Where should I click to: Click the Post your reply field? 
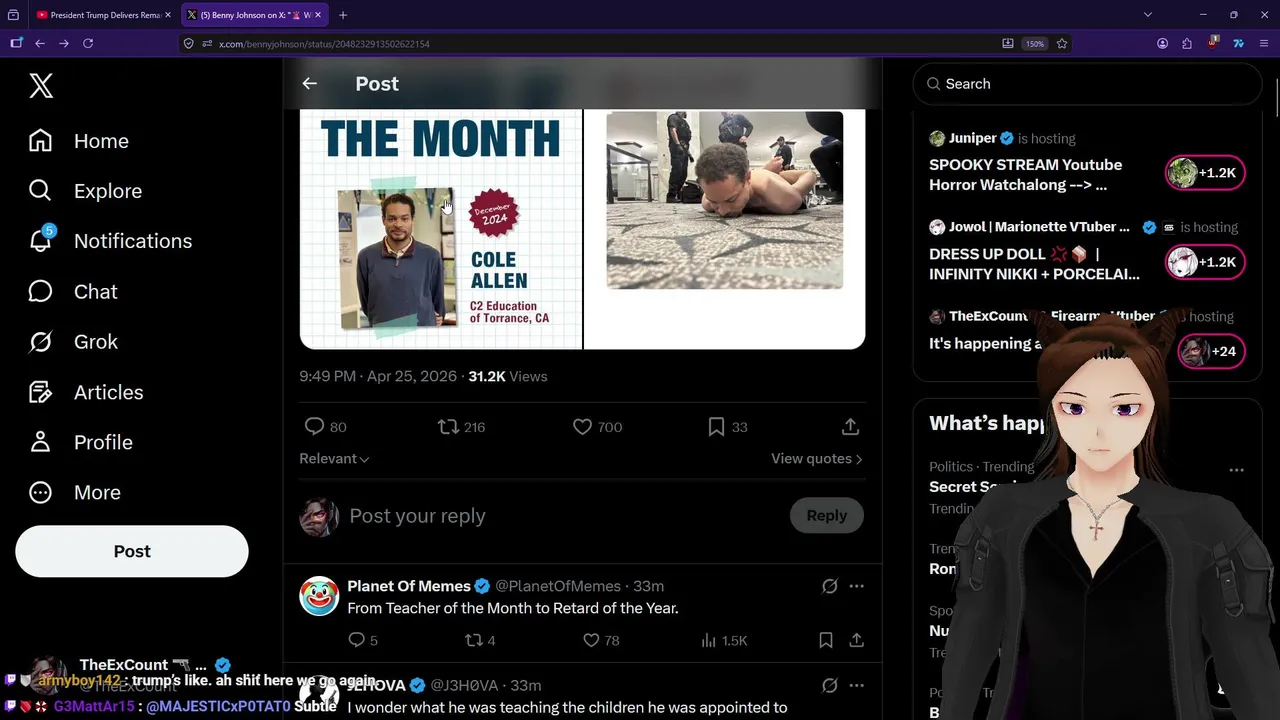point(560,516)
